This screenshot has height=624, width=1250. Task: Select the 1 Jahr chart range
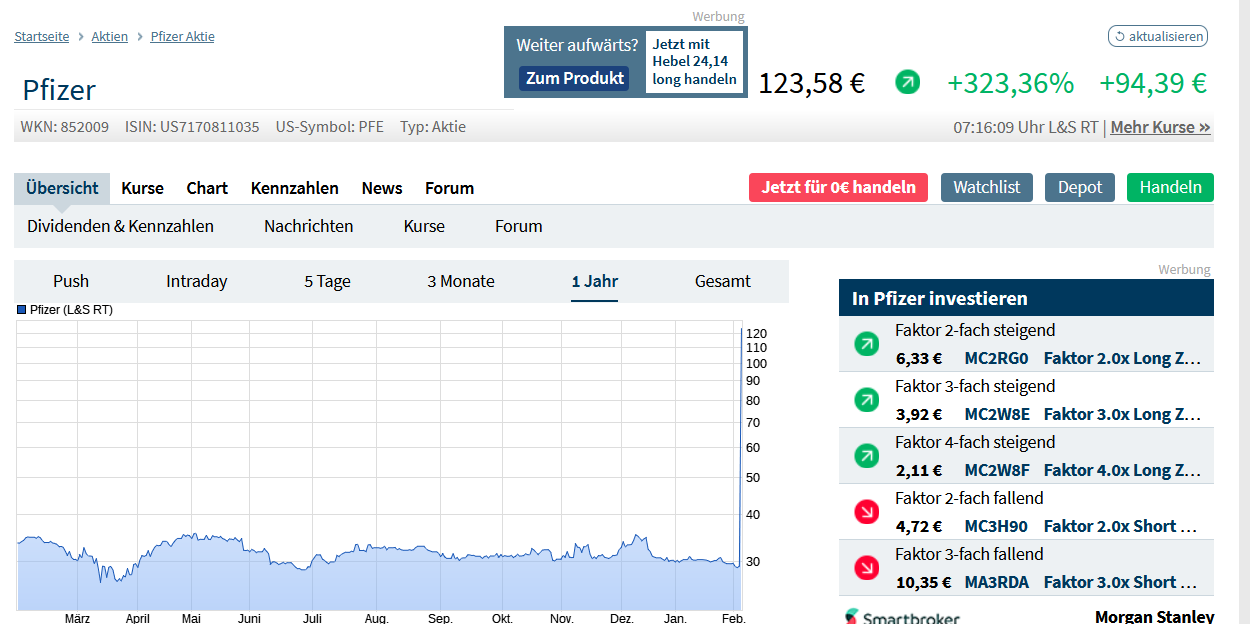(x=595, y=281)
